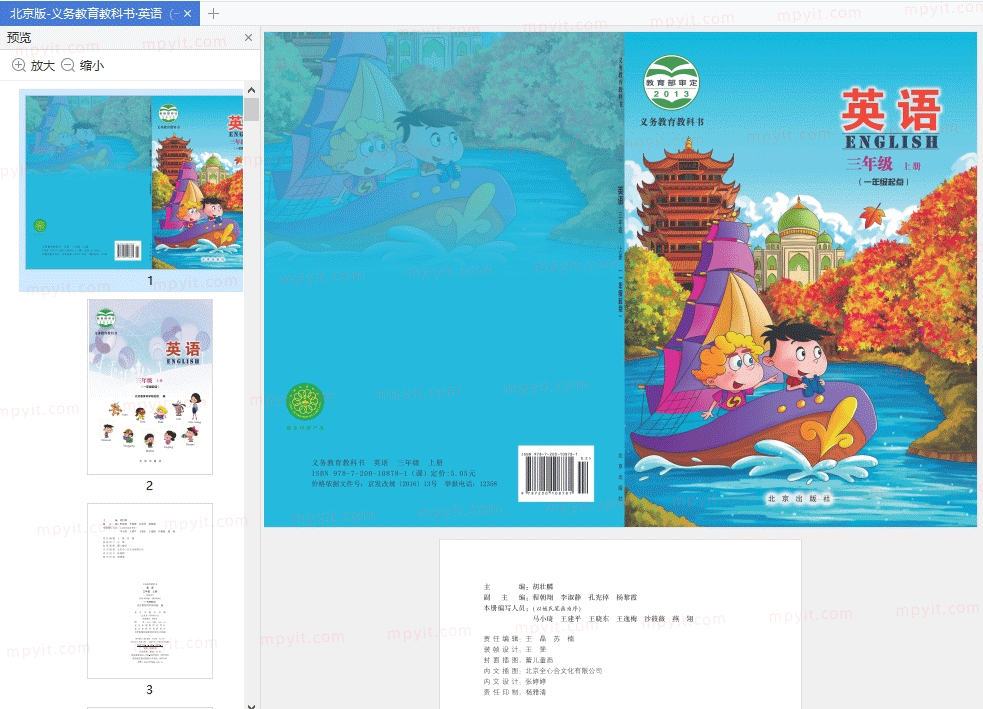
Task: Select page 3 copyright page thumbnail
Action: 150,591
